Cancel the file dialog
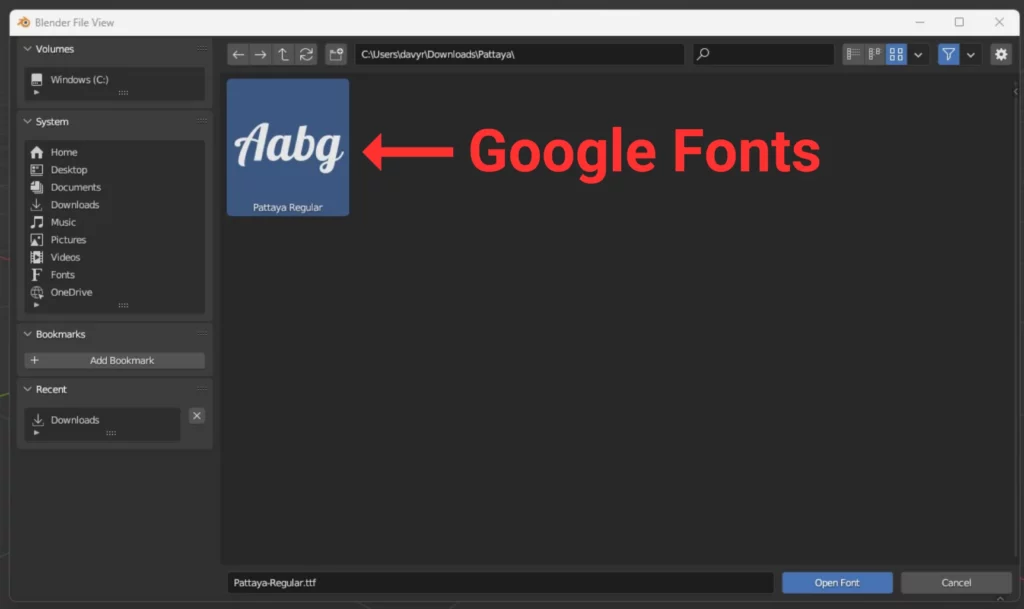 coord(956,582)
